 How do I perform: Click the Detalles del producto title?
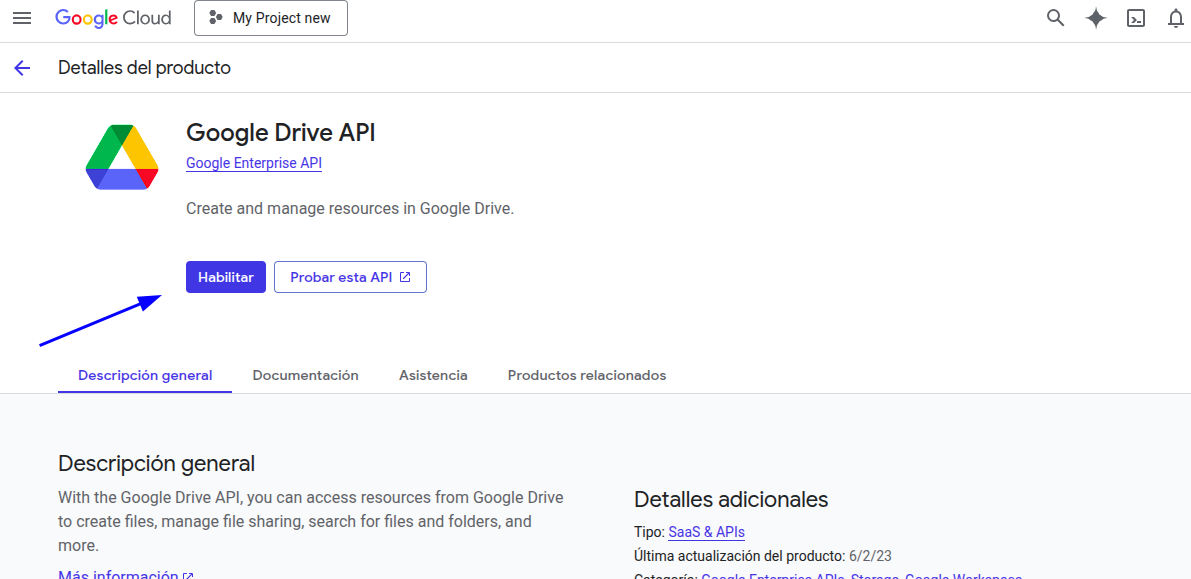[x=144, y=68]
